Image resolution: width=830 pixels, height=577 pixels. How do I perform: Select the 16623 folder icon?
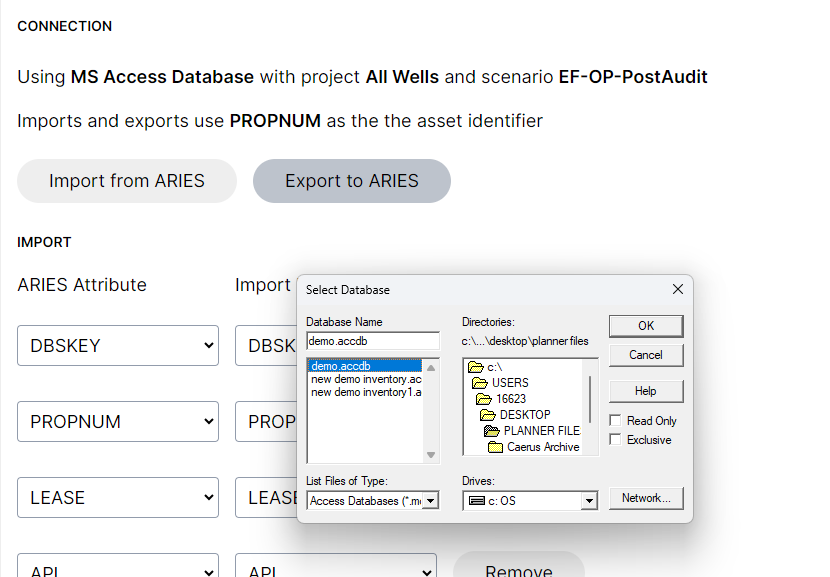point(483,399)
